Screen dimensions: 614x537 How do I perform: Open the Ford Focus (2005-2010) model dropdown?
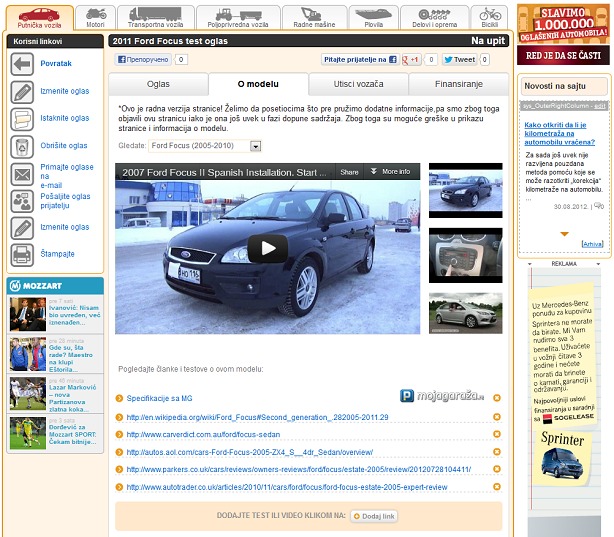(x=204, y=146)
